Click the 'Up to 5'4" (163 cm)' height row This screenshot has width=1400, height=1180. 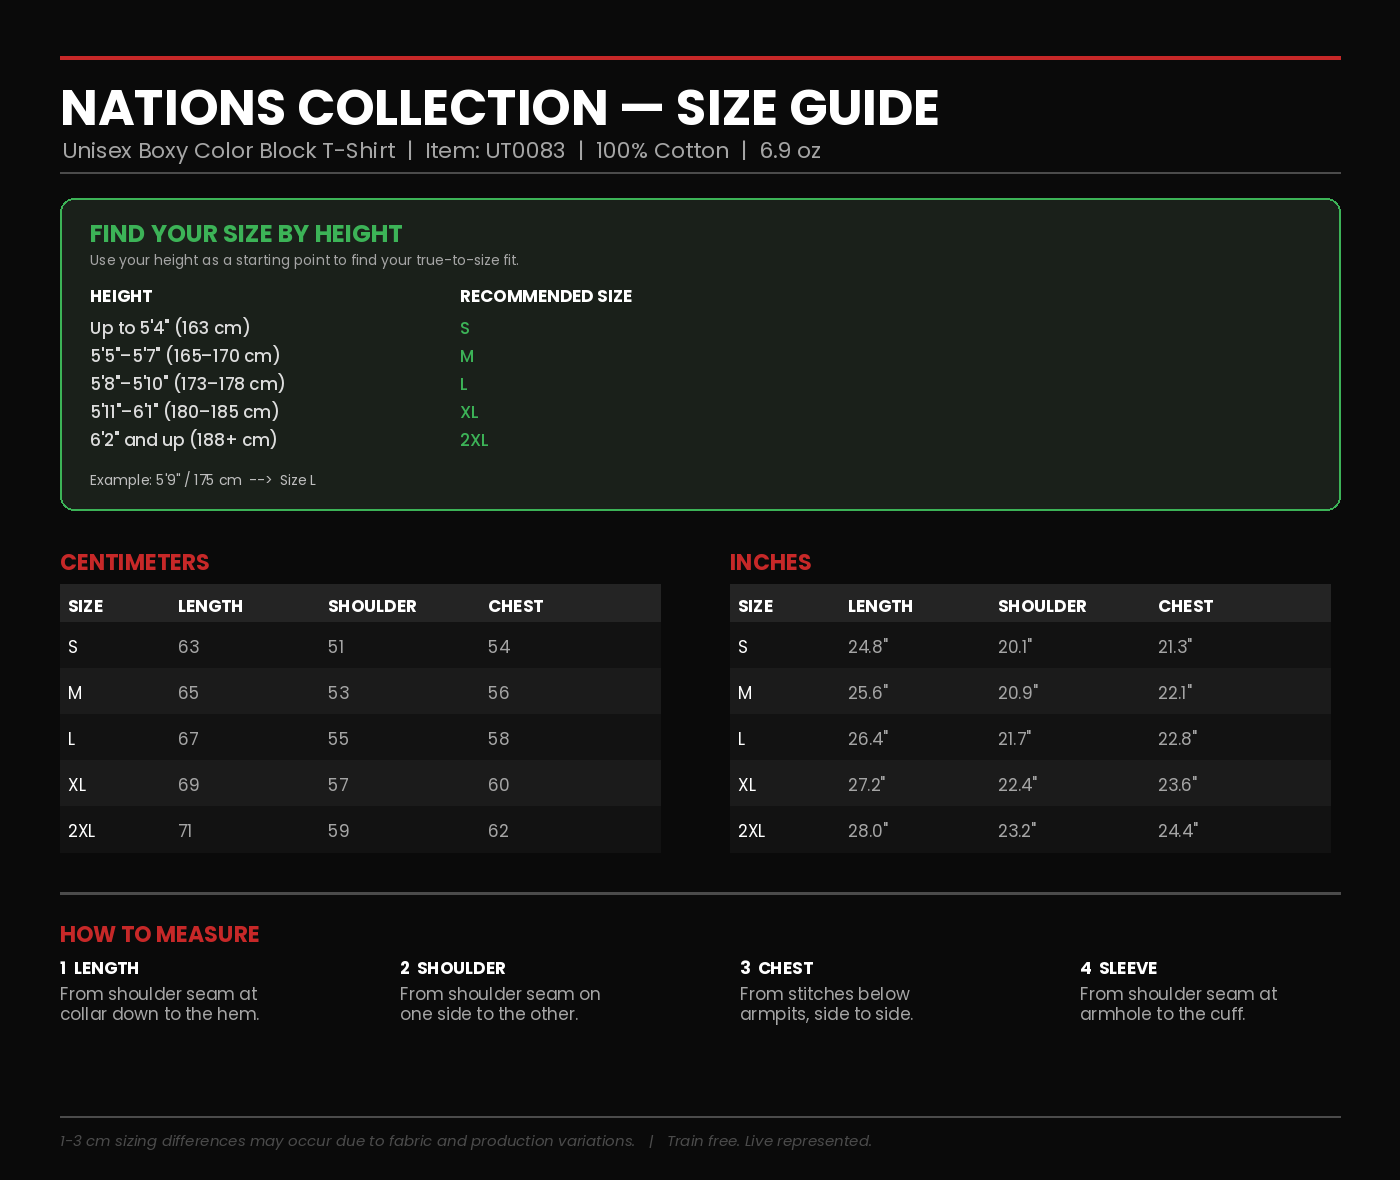tap(170, 328)
